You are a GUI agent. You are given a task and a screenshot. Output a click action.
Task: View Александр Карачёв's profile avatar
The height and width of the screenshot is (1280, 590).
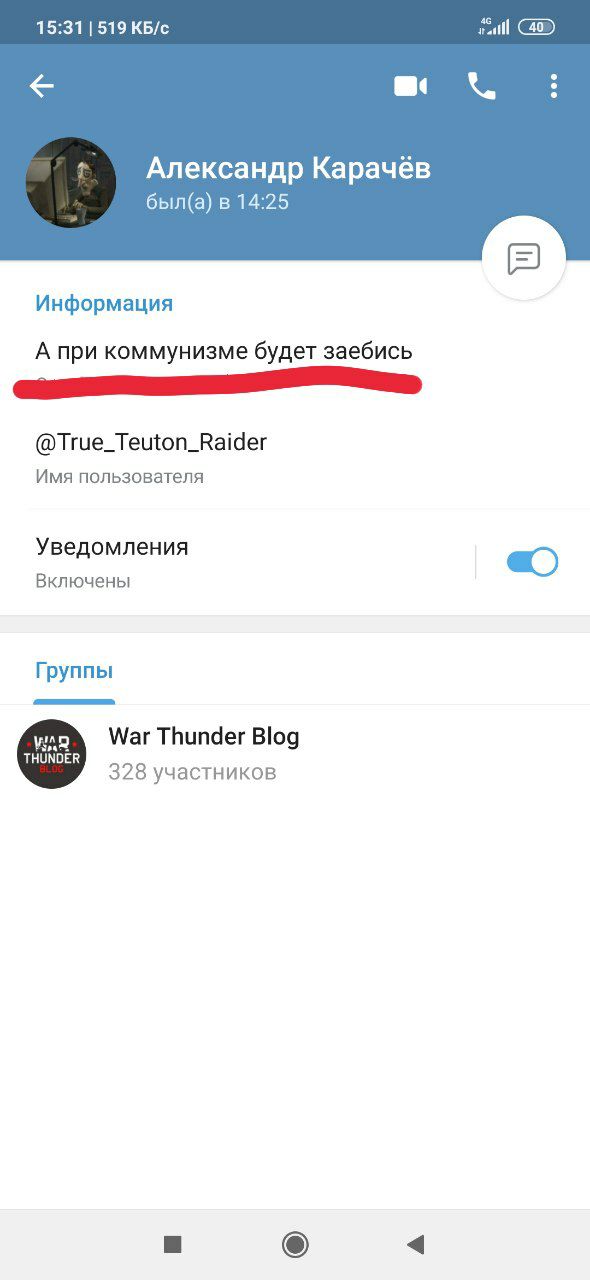pos(70,183)
